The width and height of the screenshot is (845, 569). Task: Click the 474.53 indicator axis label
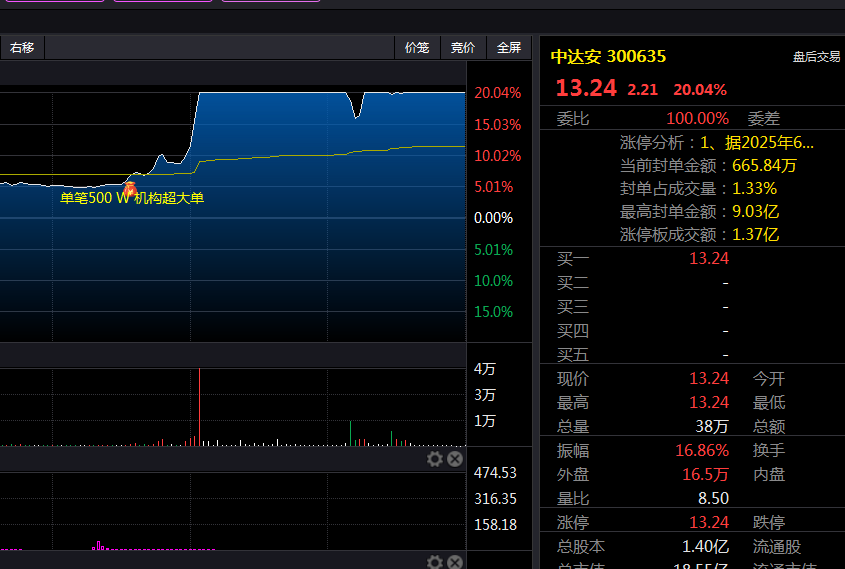[x=495, y=473]
